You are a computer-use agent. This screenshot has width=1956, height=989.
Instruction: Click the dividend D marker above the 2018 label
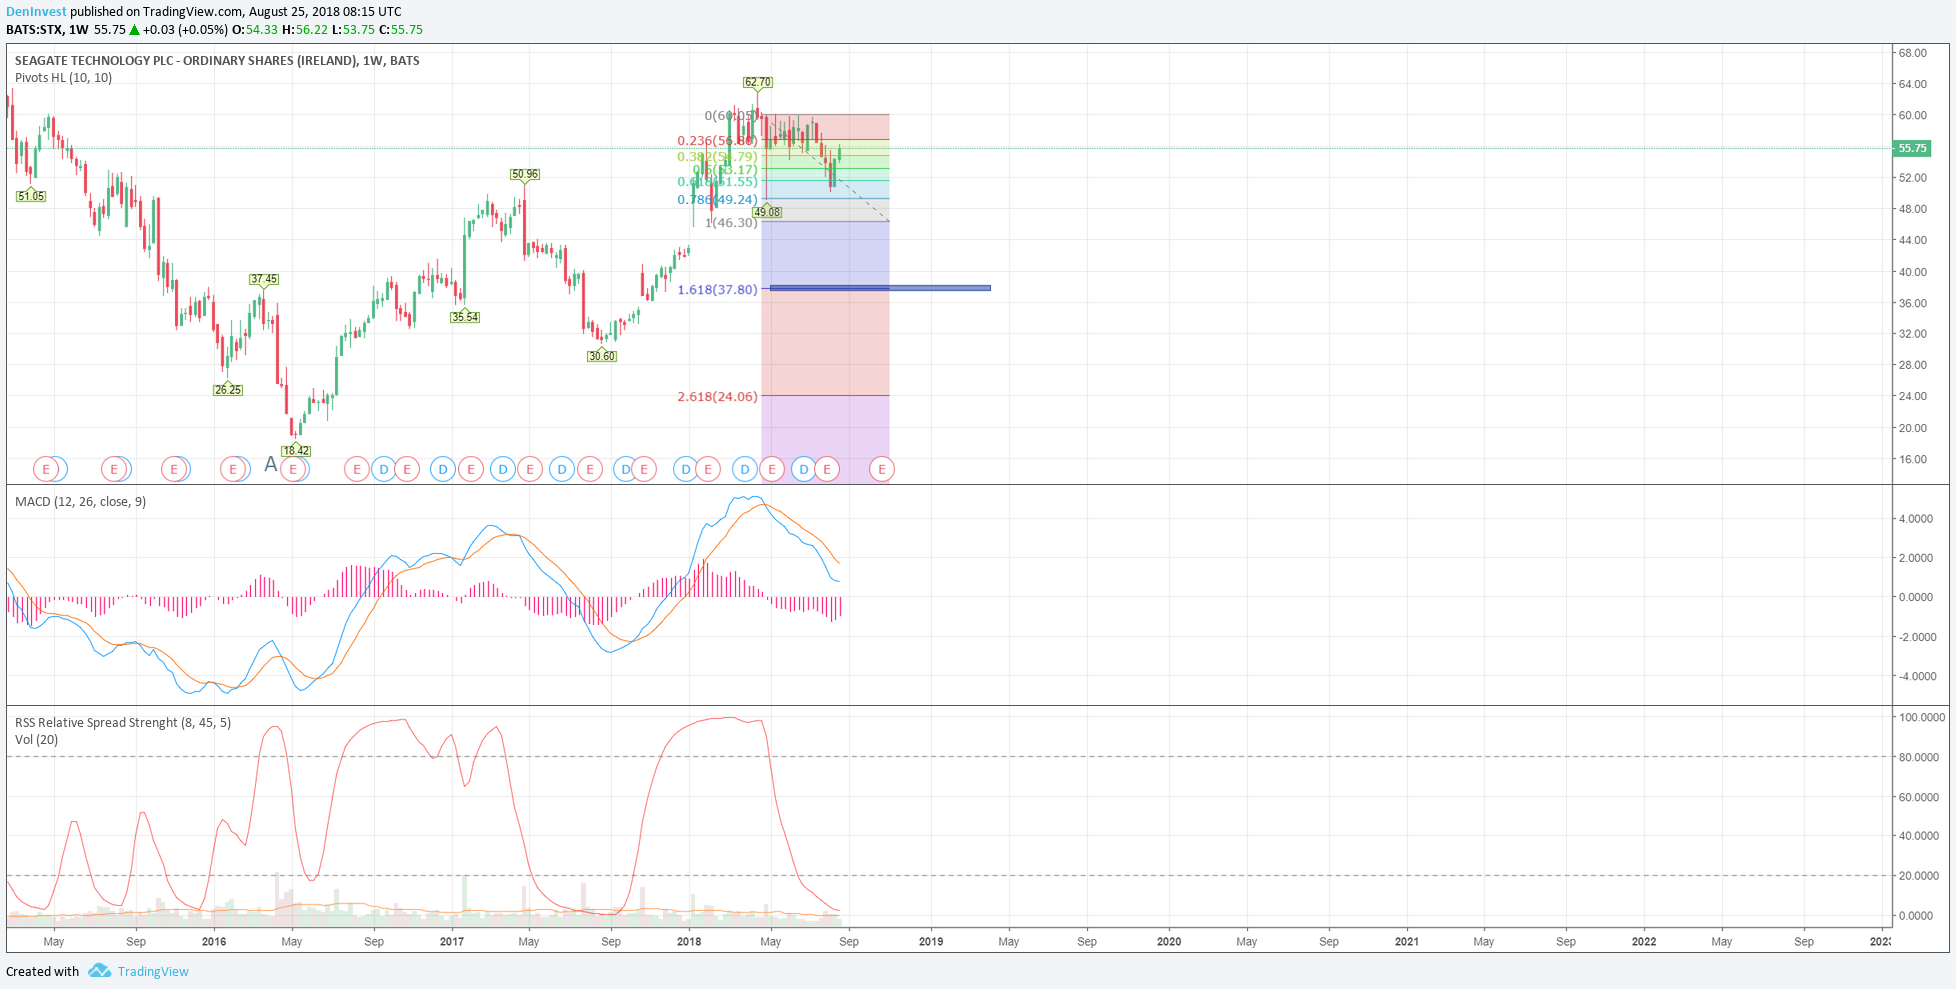(685, 468)
